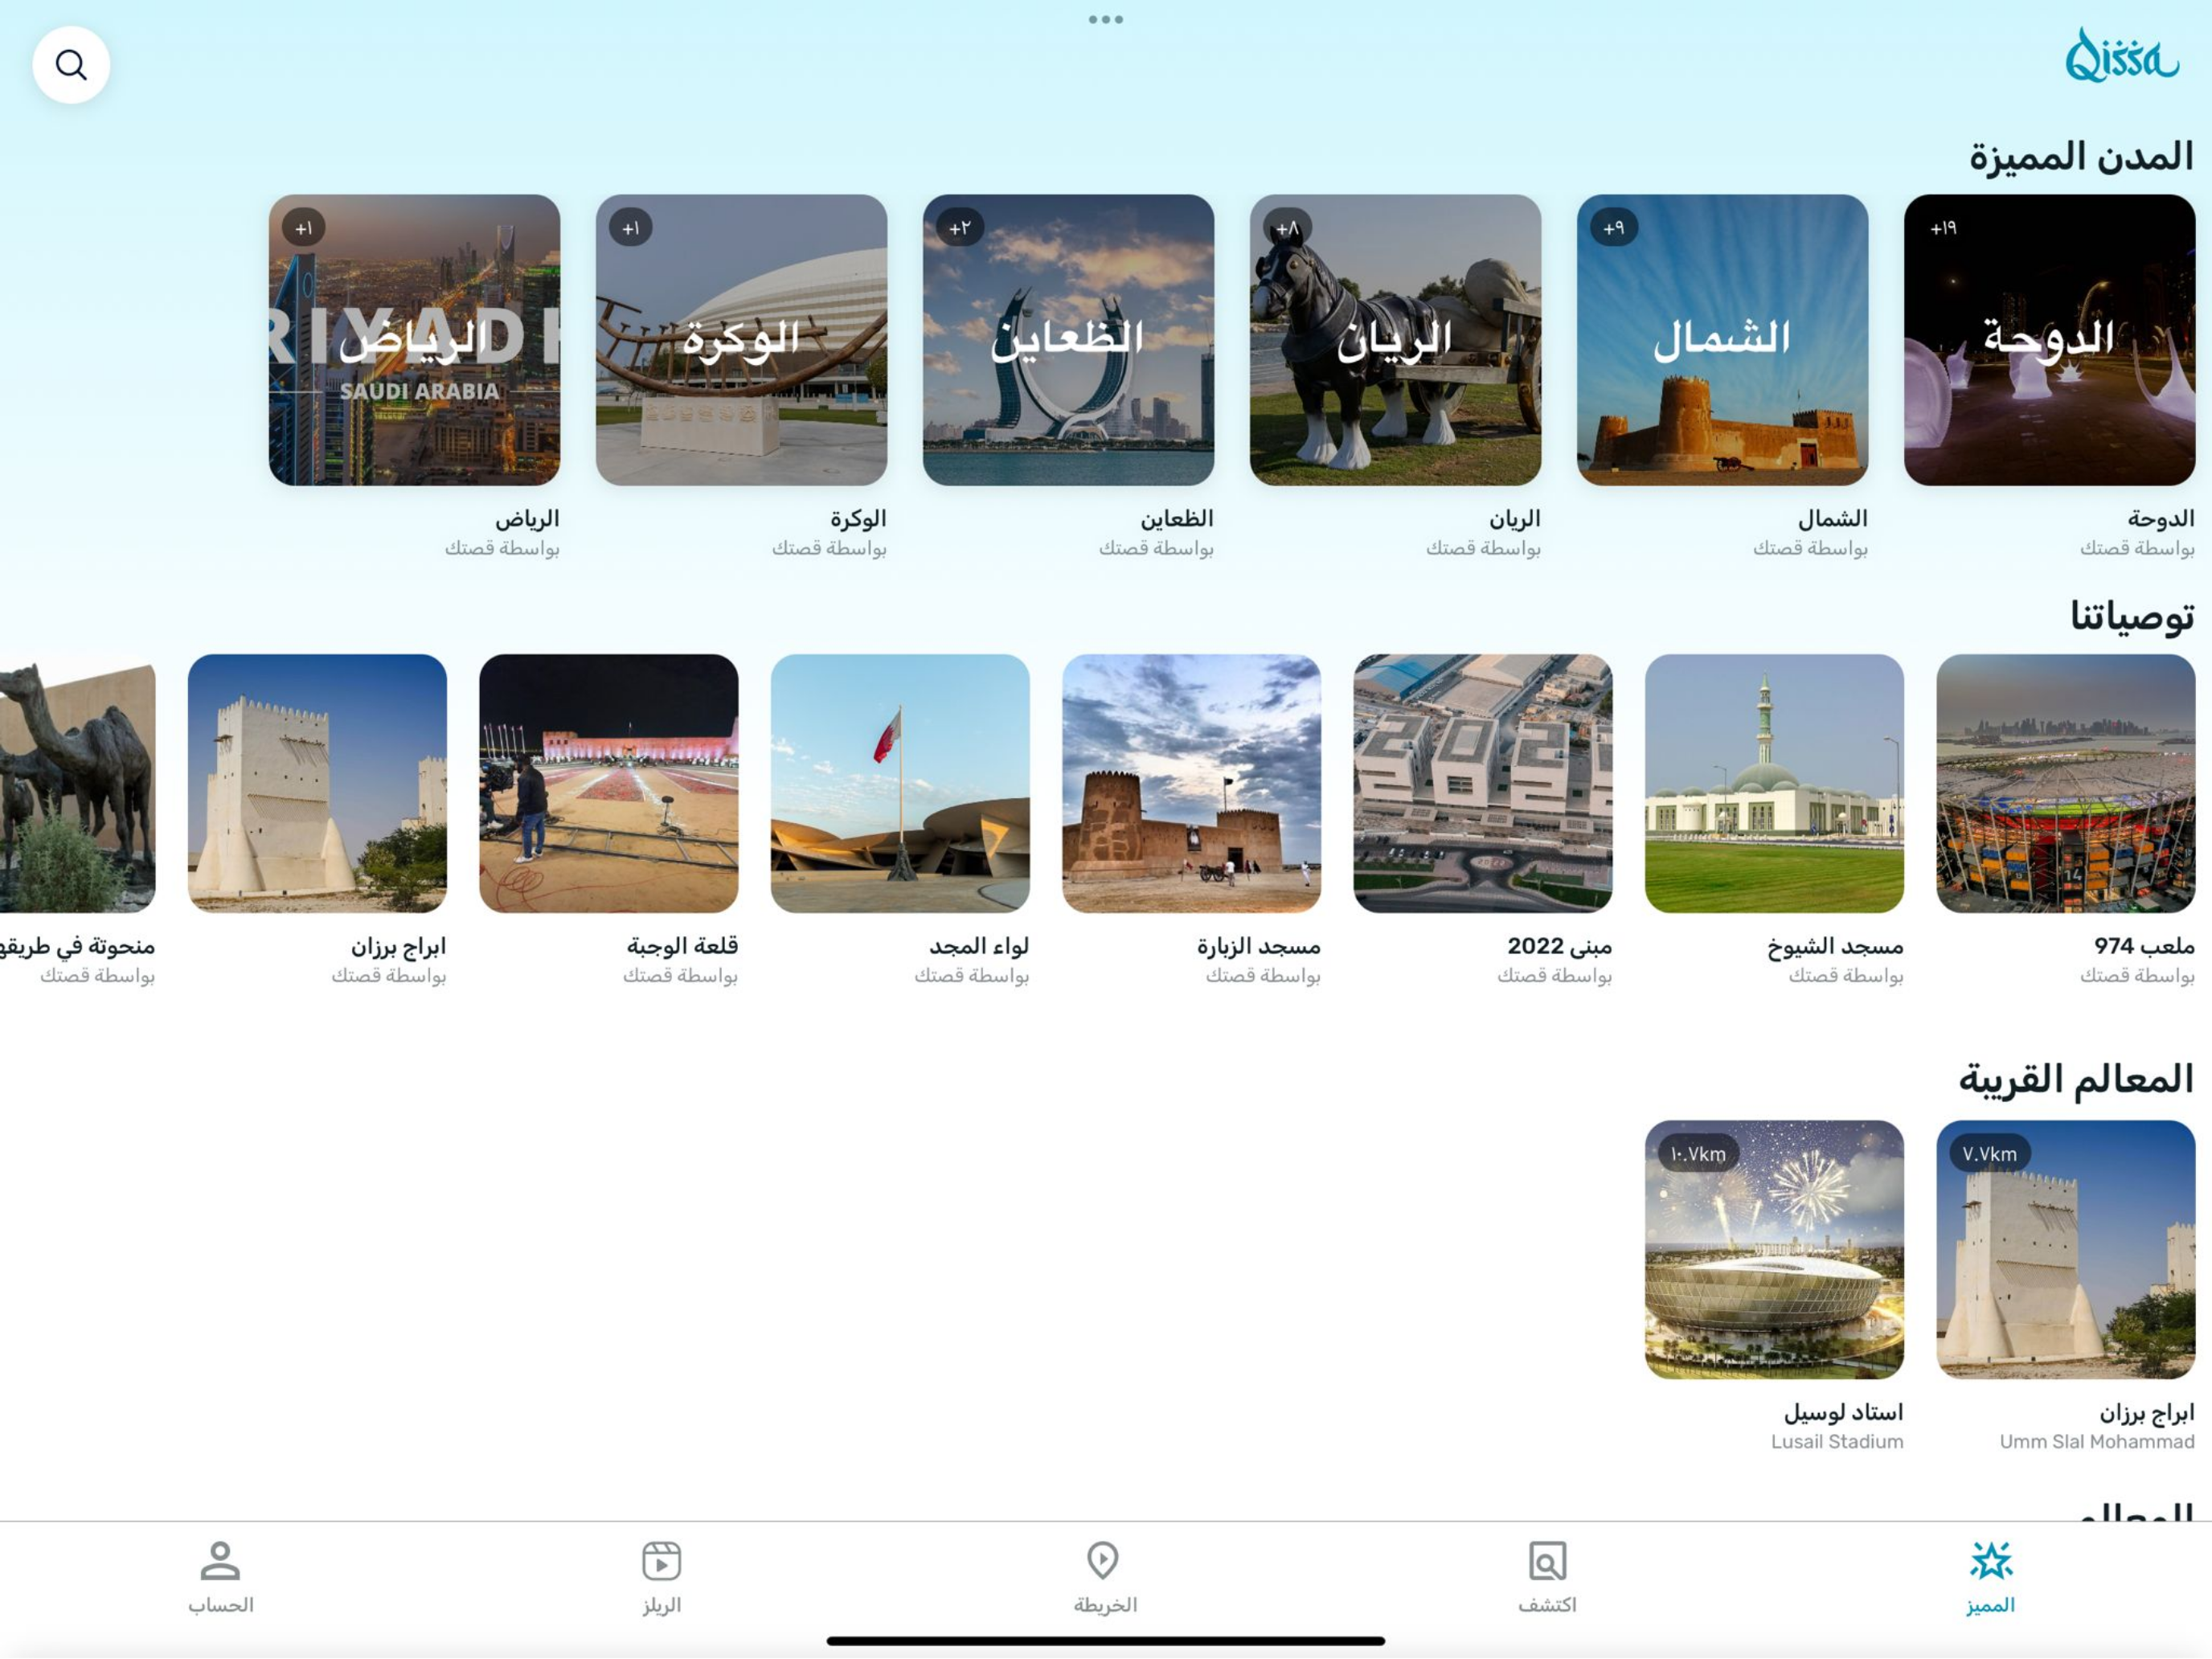Tap the الشمال caption under city card
2212x1659 pixels.
point(1832,519)
